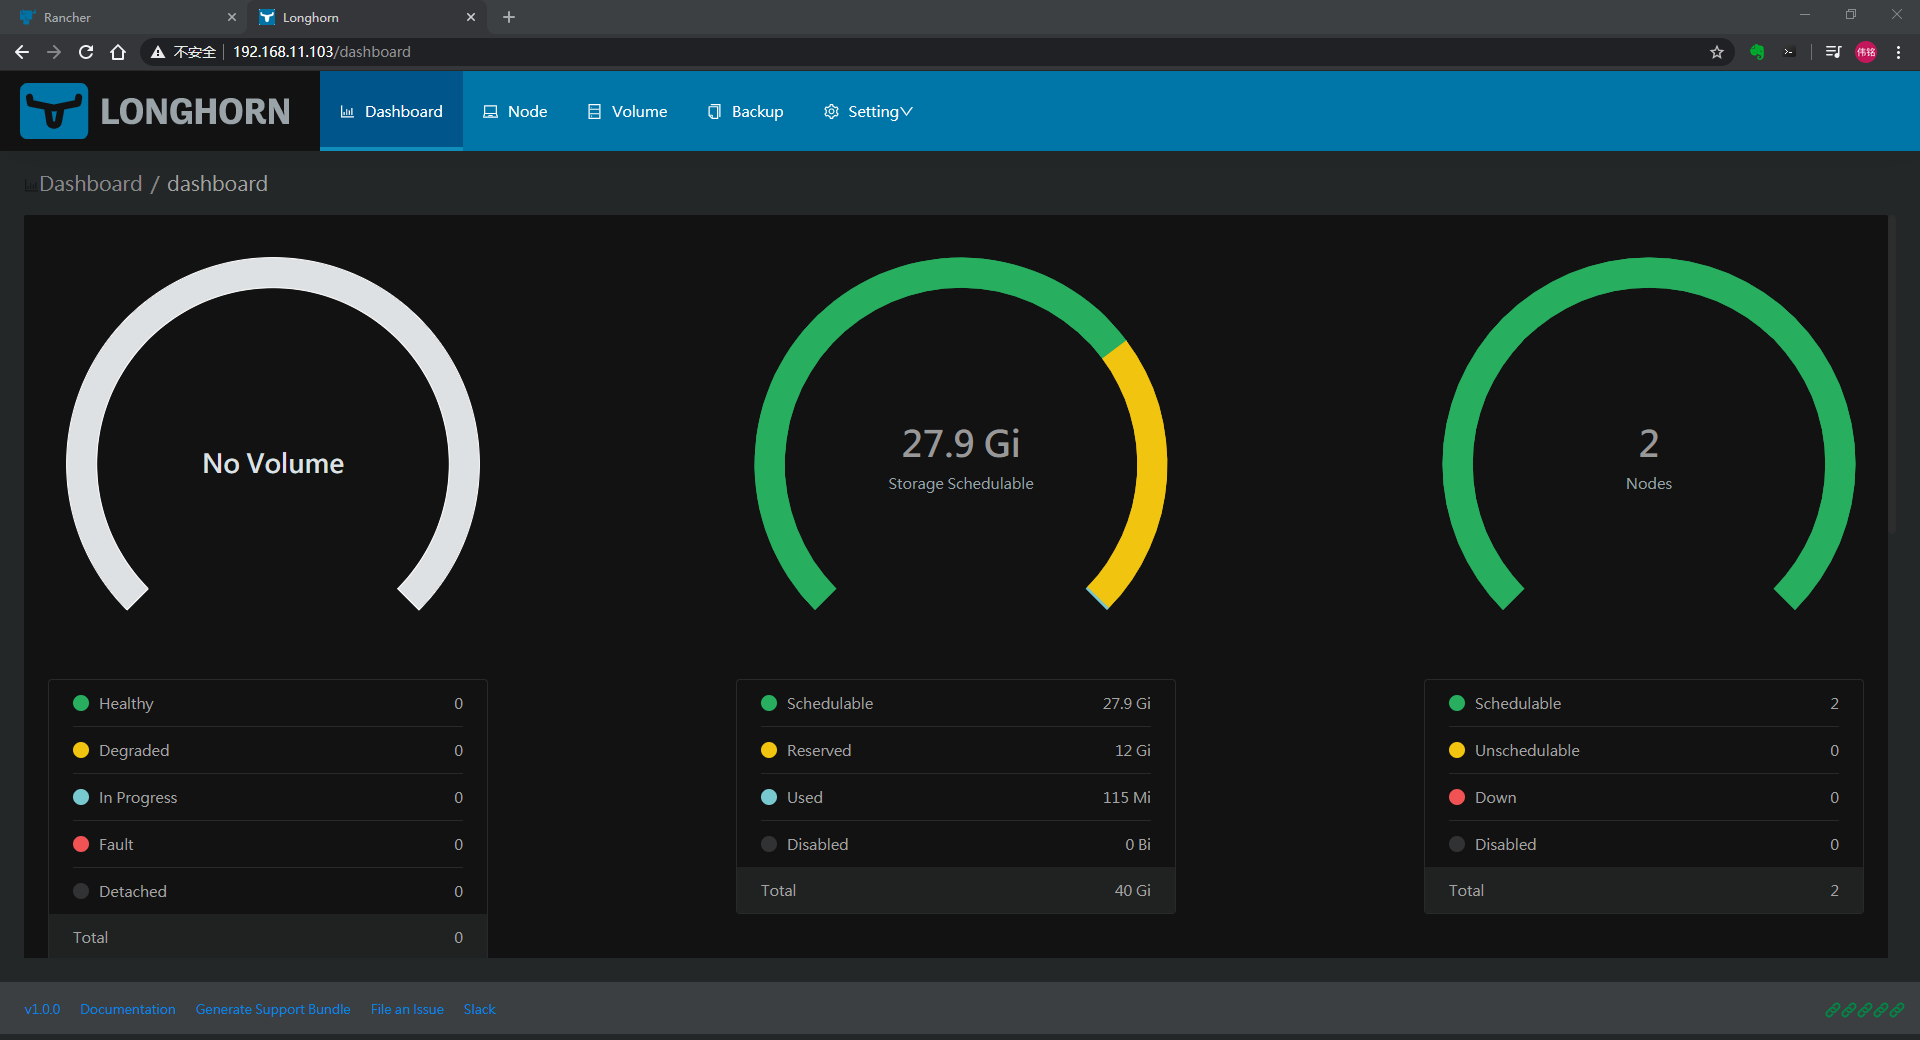Open the browser home page icon
This screenshot has height=1040, width=1920.
[x=118, y=52]
